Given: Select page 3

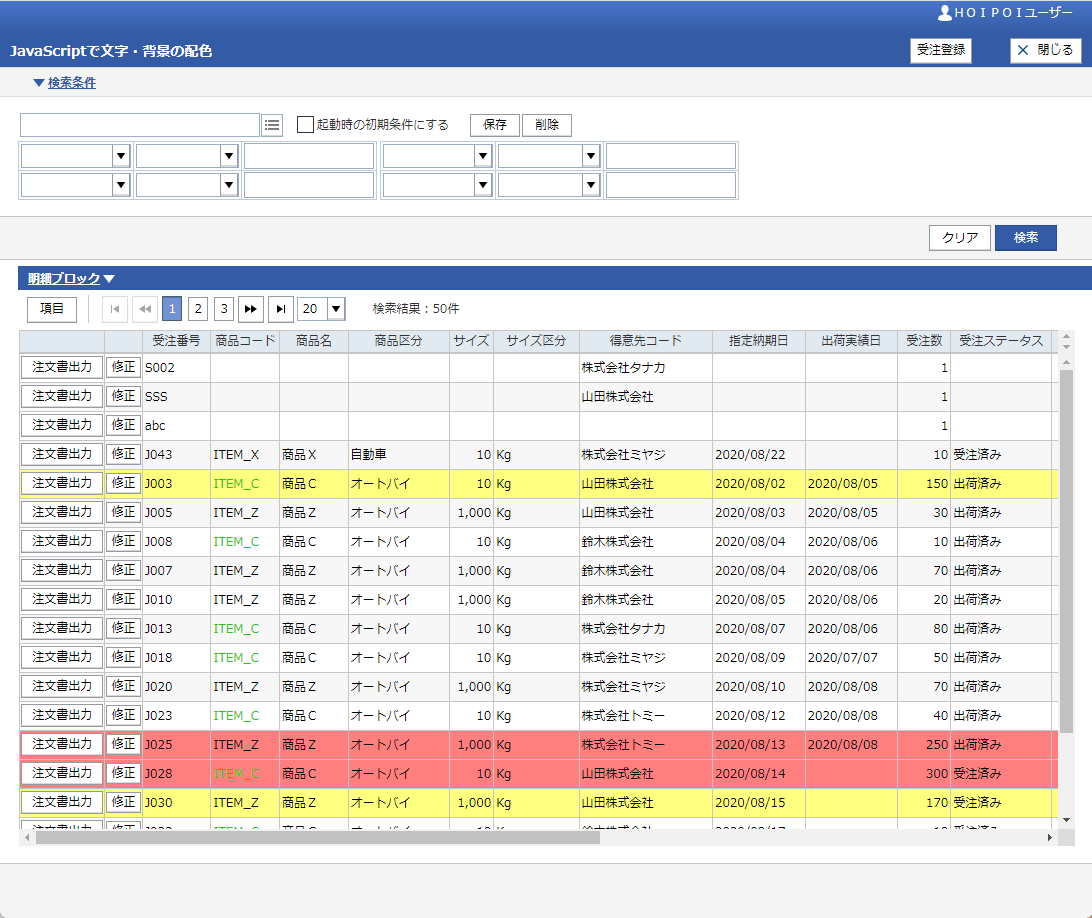Looking at the screenshot, I should [x=224, y=309].
